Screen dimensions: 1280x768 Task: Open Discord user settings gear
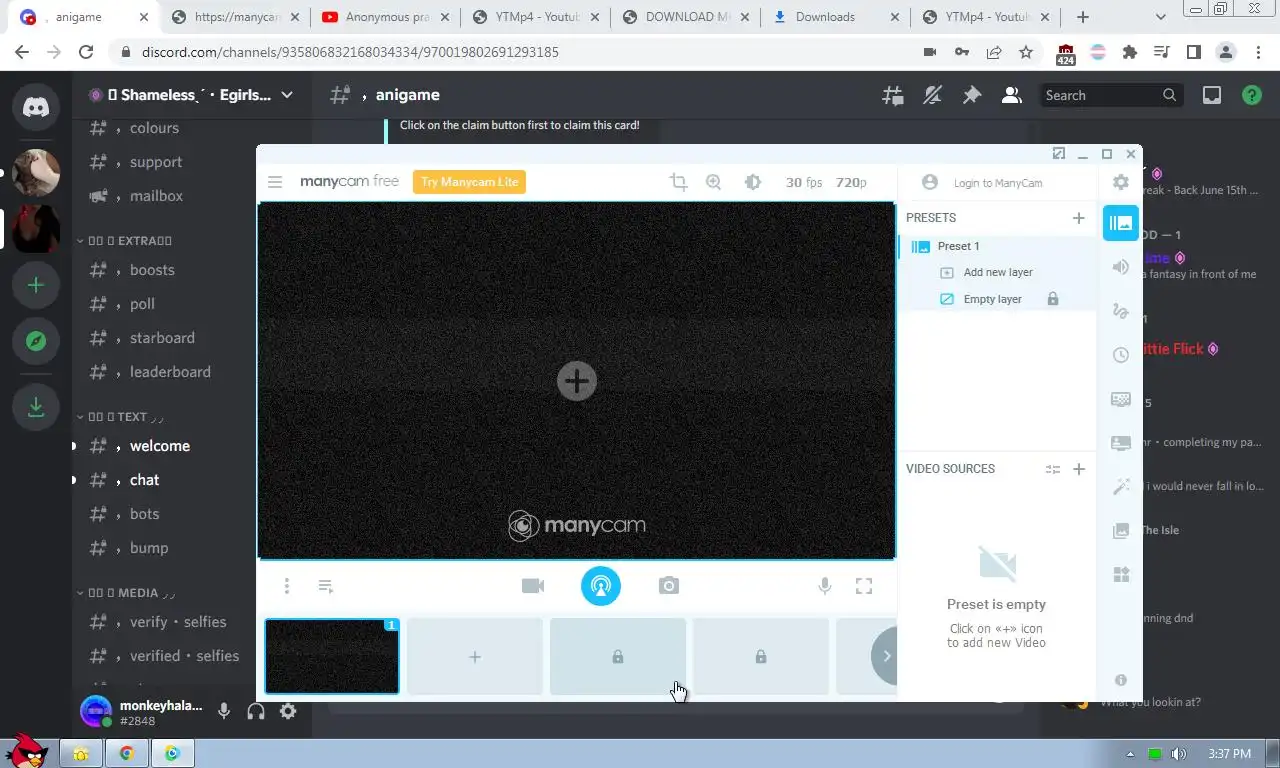pyautogui.click(x=288, y=711)
